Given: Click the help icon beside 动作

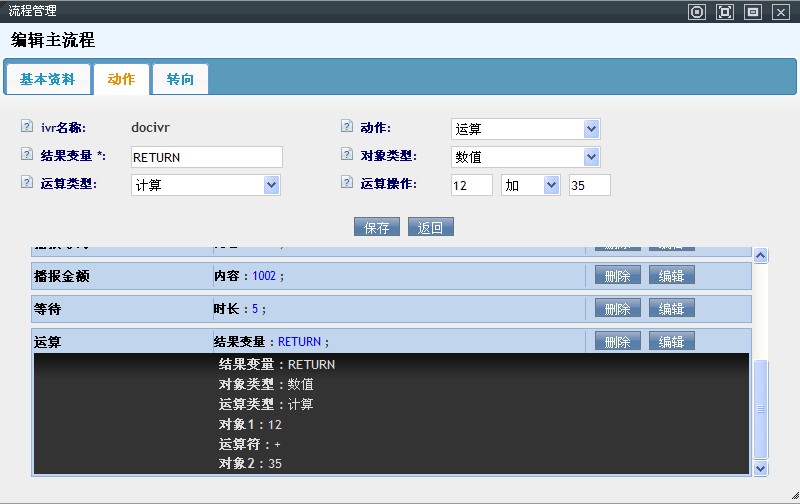Looking at the screenshot, I should tap(347, 127).
